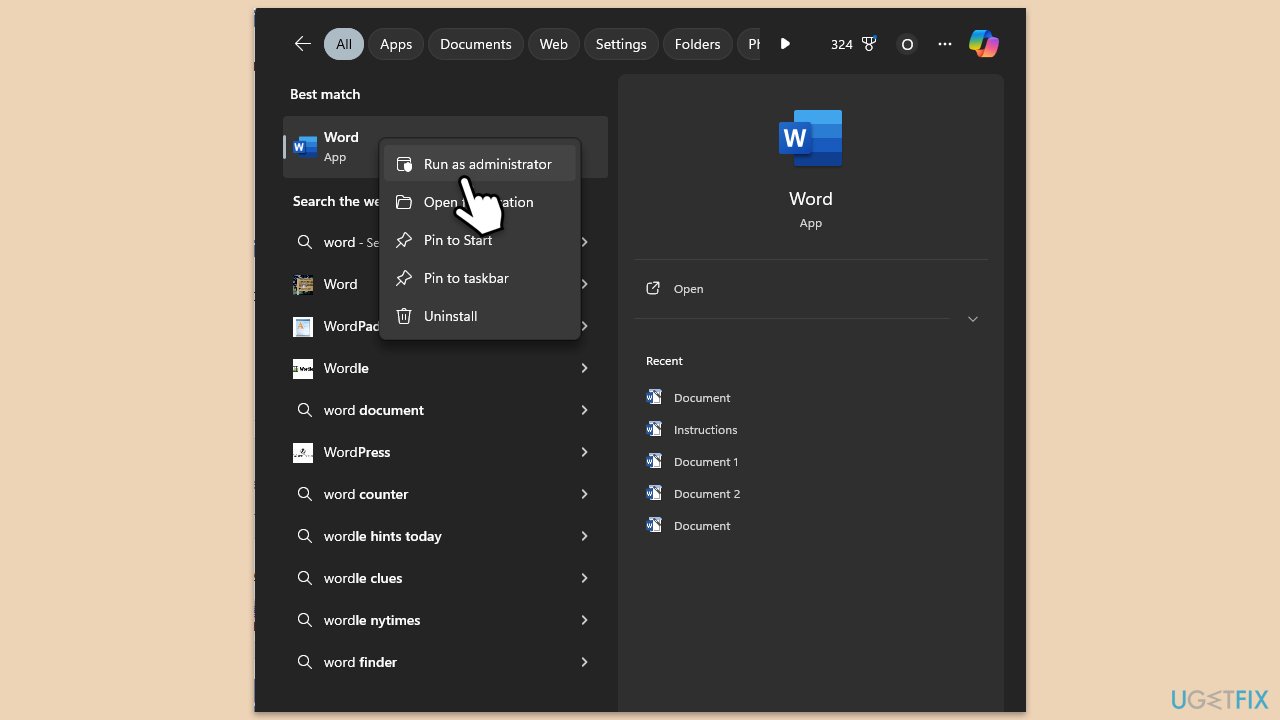Click the circular O profile icon
This screenshot has height=720, width=1280.
click(907, 44)
